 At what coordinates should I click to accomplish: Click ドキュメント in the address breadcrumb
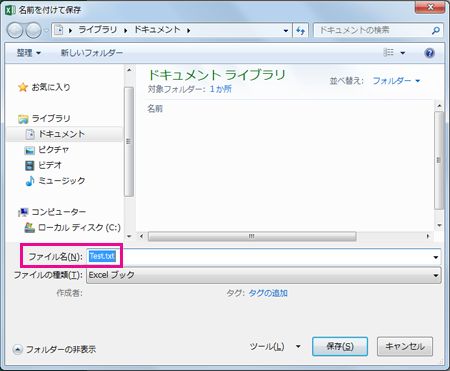pos(157,30)
